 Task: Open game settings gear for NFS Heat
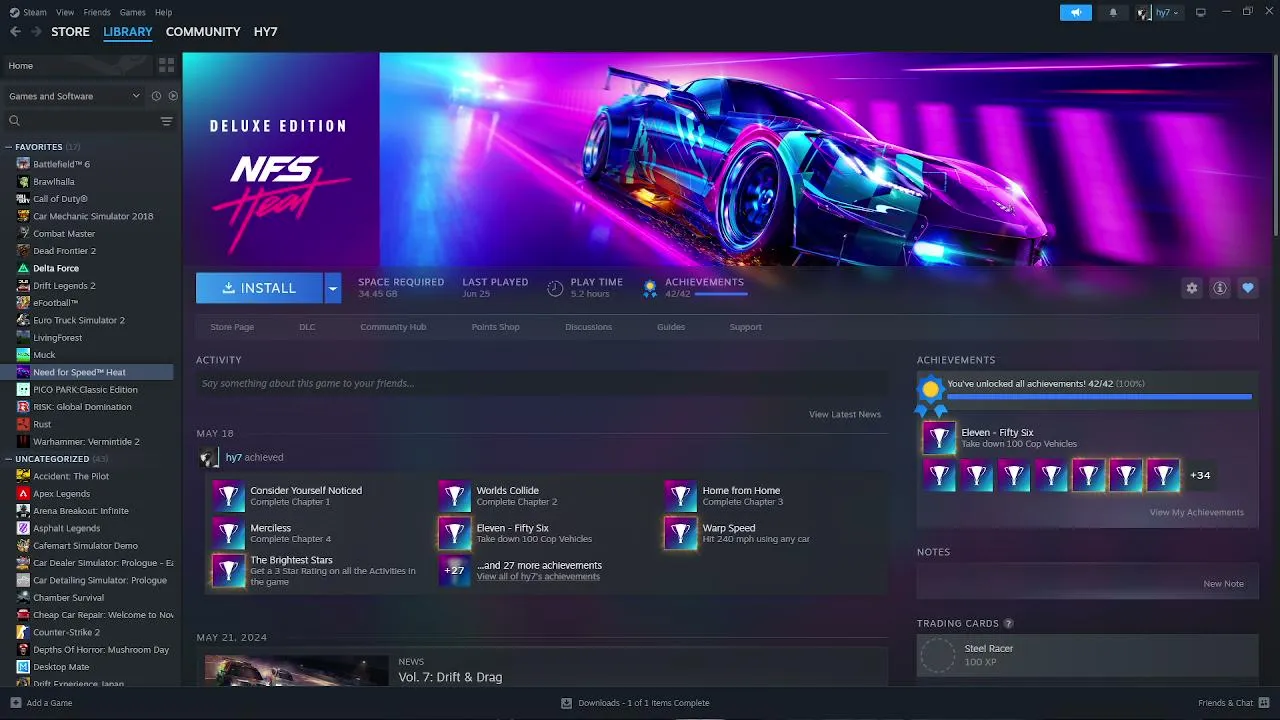pos(1192,288)
